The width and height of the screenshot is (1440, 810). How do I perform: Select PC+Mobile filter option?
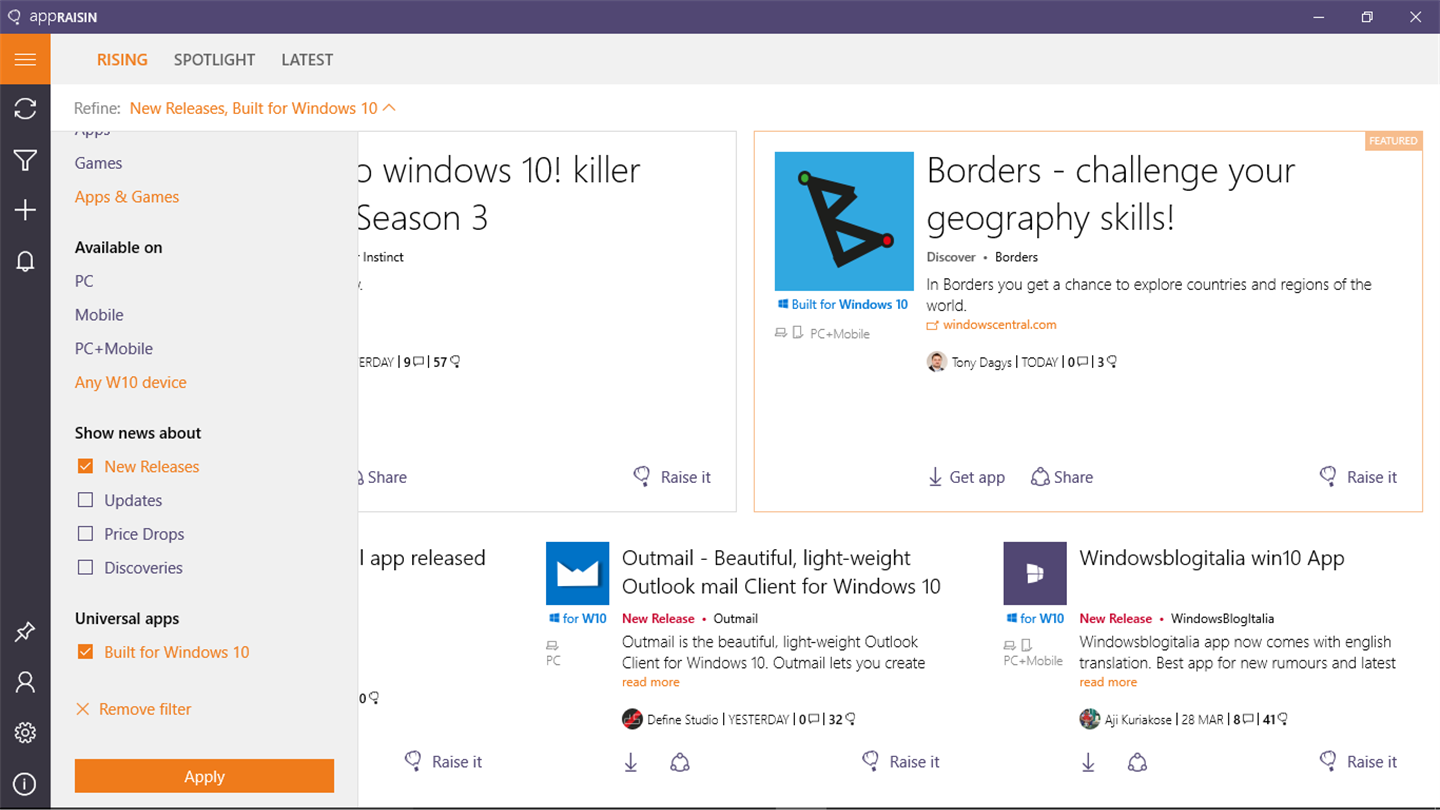tap(114, 349)
